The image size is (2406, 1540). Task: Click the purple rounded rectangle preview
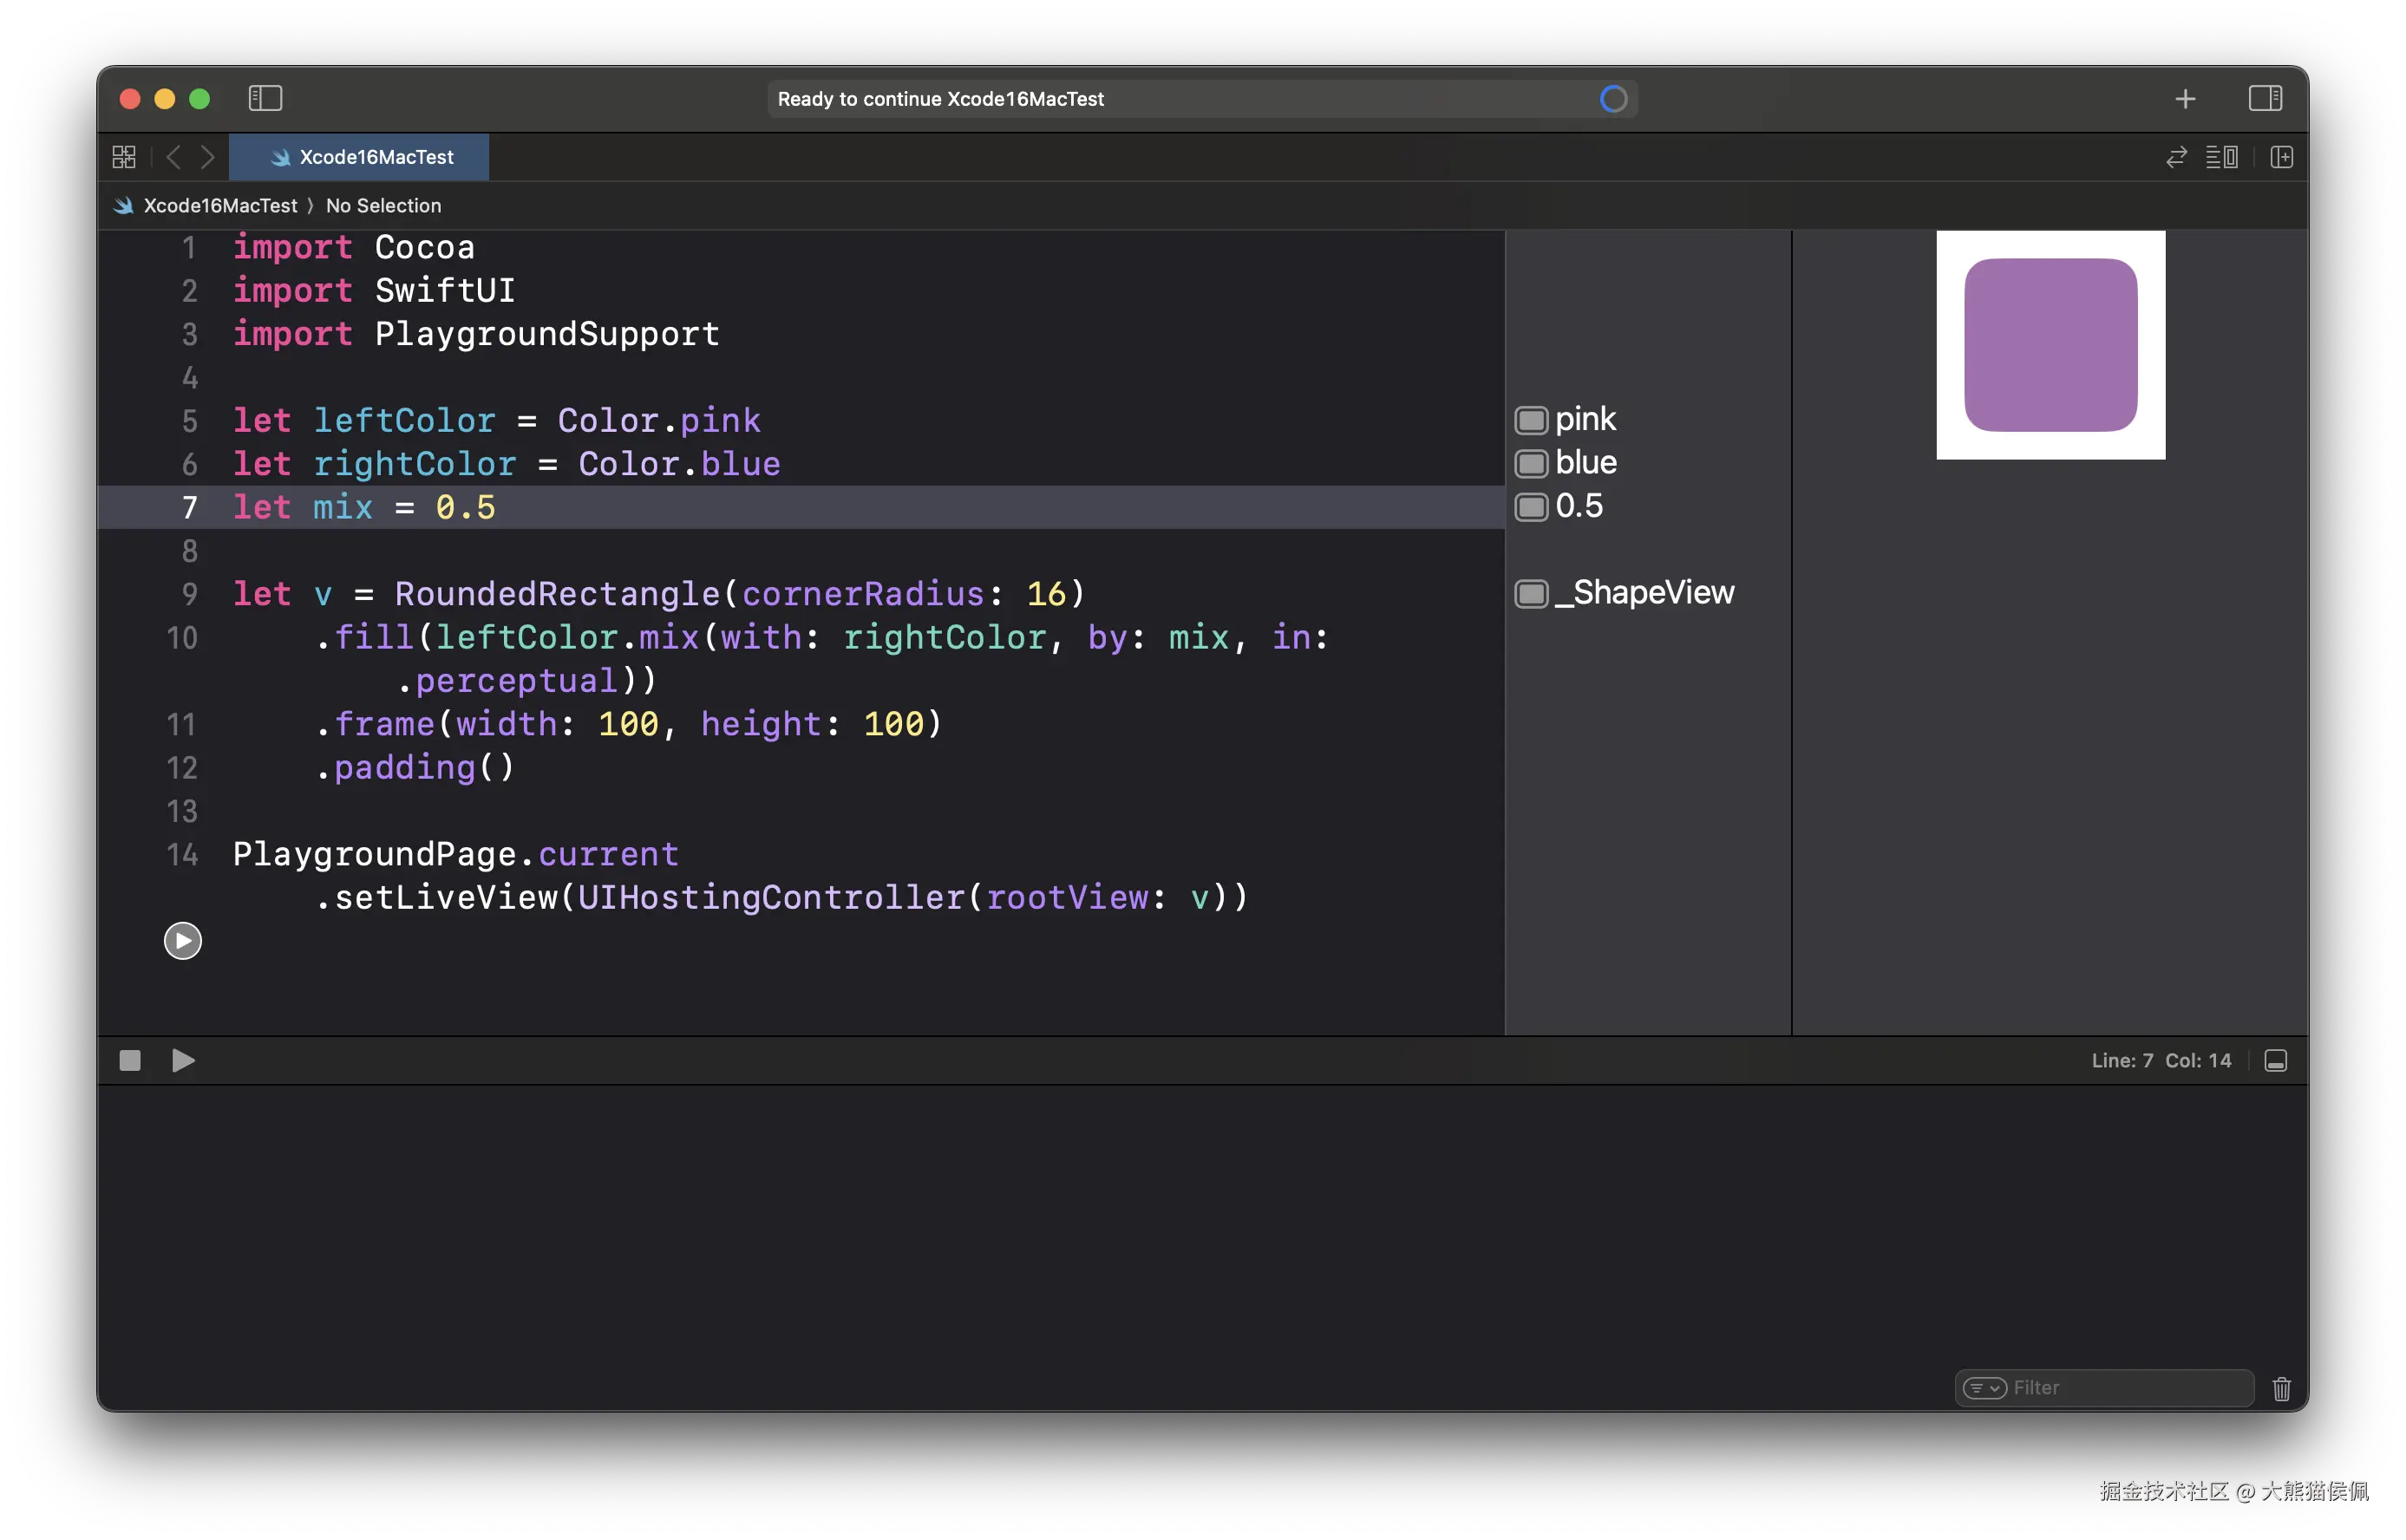[2050, 345]
